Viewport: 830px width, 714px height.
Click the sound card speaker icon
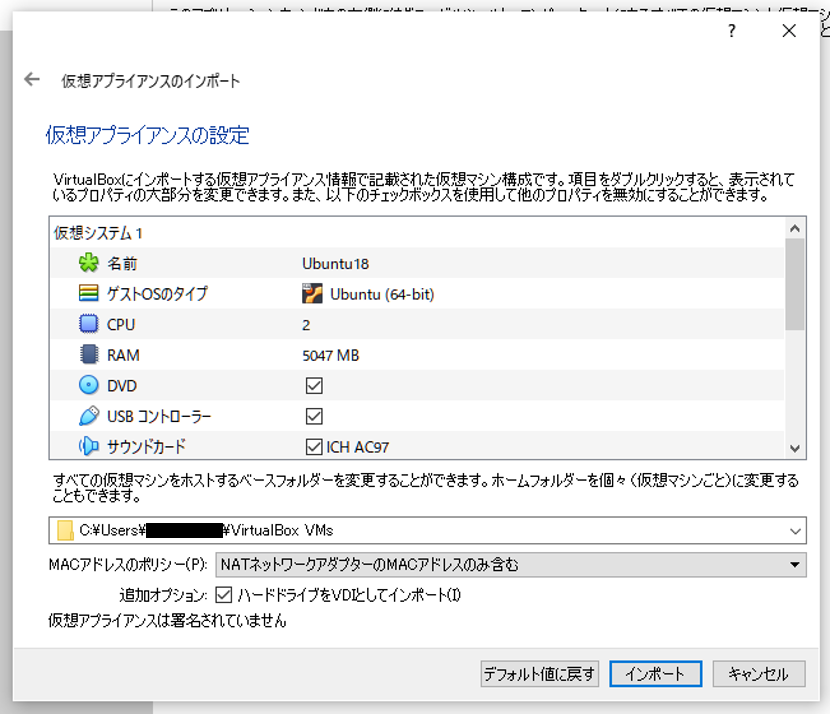[x=88, y=446]
